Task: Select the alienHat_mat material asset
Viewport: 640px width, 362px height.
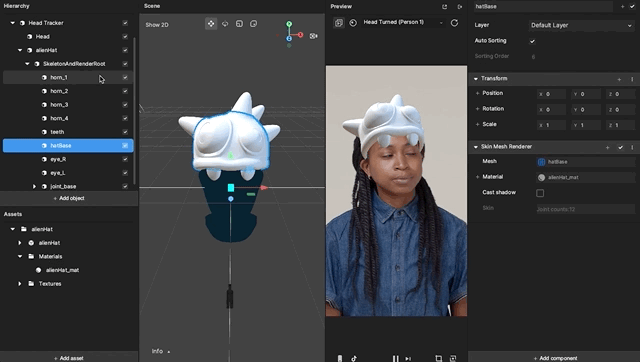Action: (x=62, y=270)
